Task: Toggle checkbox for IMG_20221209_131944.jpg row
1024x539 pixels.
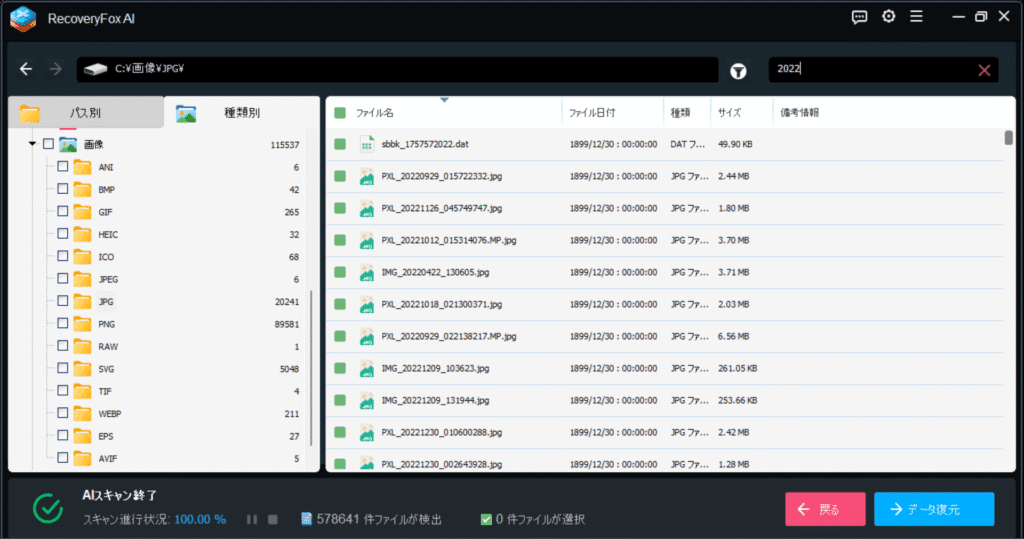Action: [x=340, y=400]
